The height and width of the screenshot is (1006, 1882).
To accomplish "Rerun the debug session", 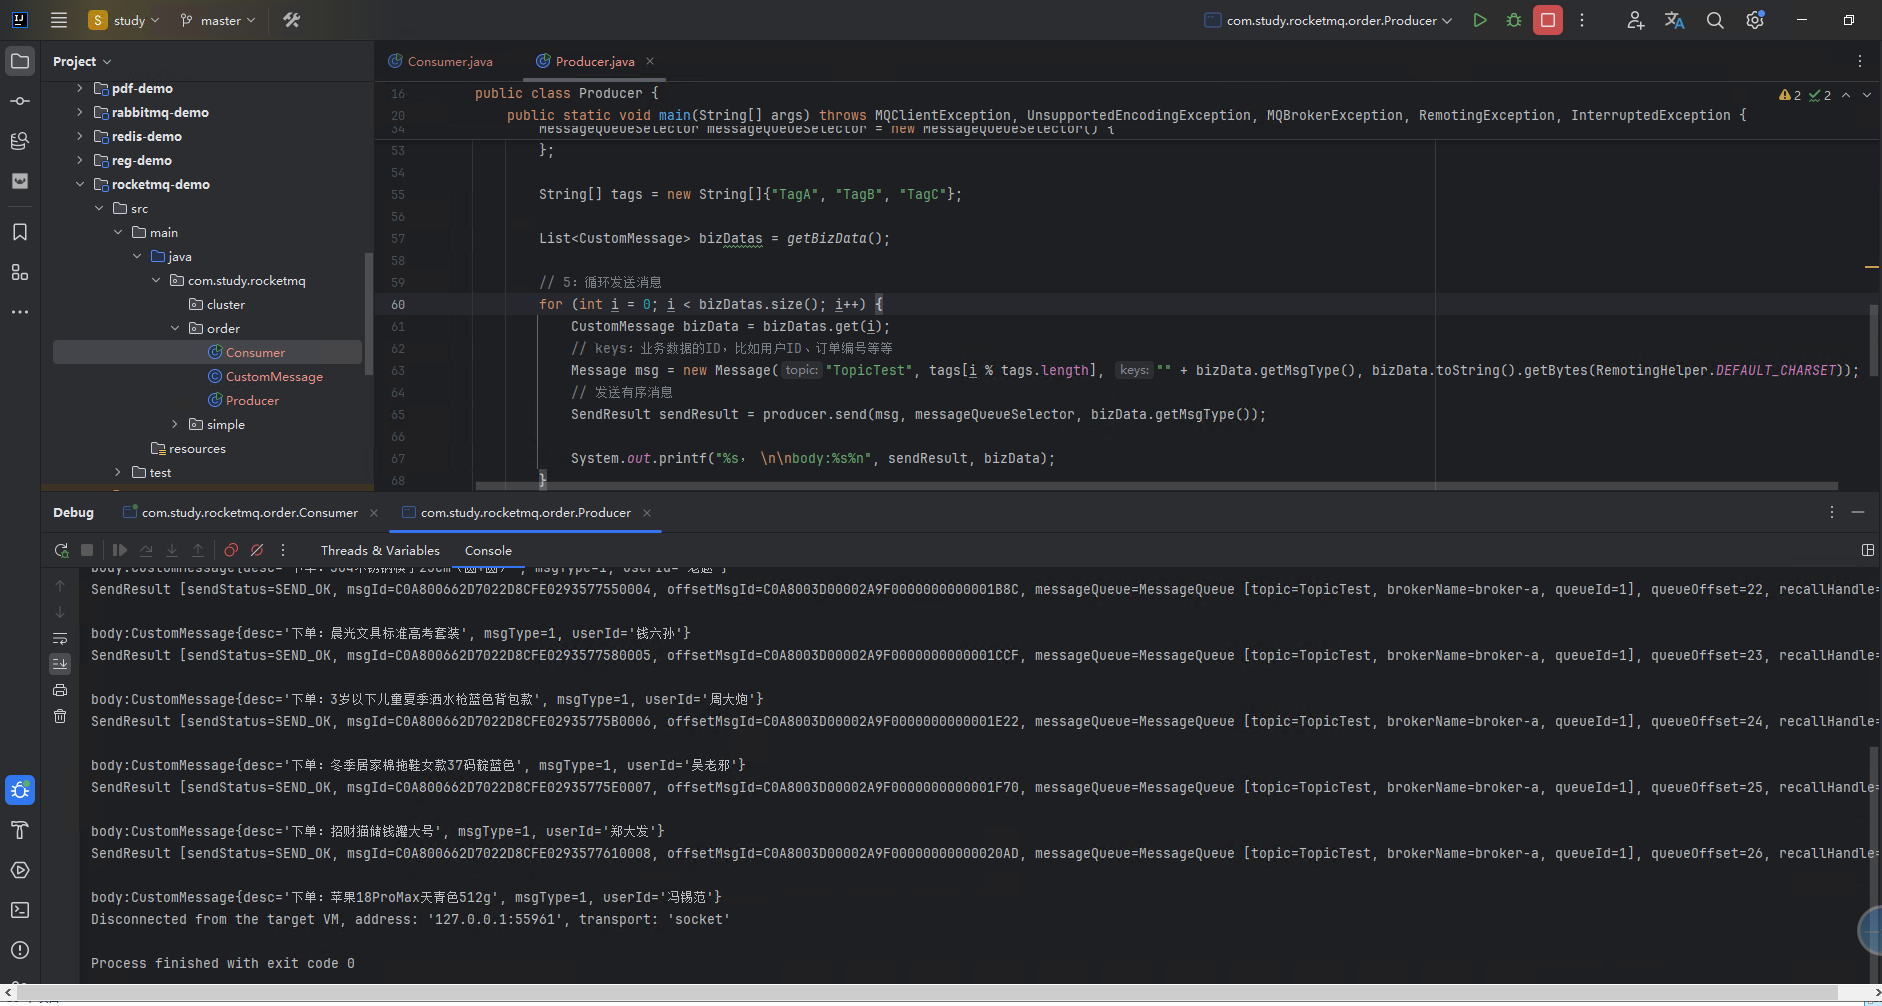I will [x=61, y=550].
